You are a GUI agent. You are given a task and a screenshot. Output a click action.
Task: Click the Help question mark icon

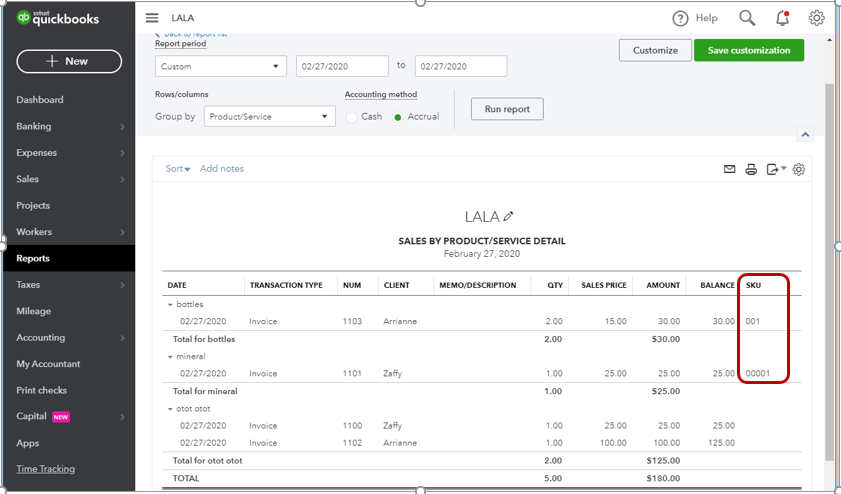(x=681, y=18)
